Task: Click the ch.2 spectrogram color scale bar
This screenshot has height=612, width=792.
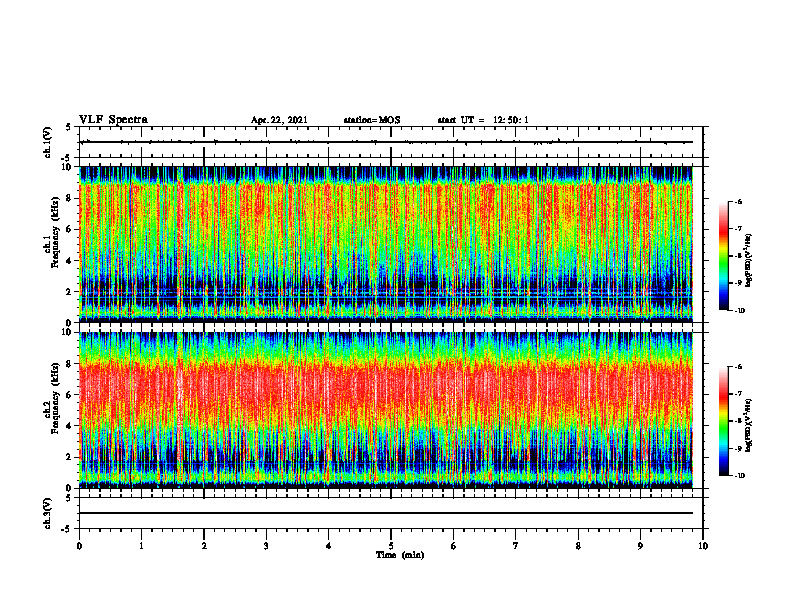Action: 724,421
